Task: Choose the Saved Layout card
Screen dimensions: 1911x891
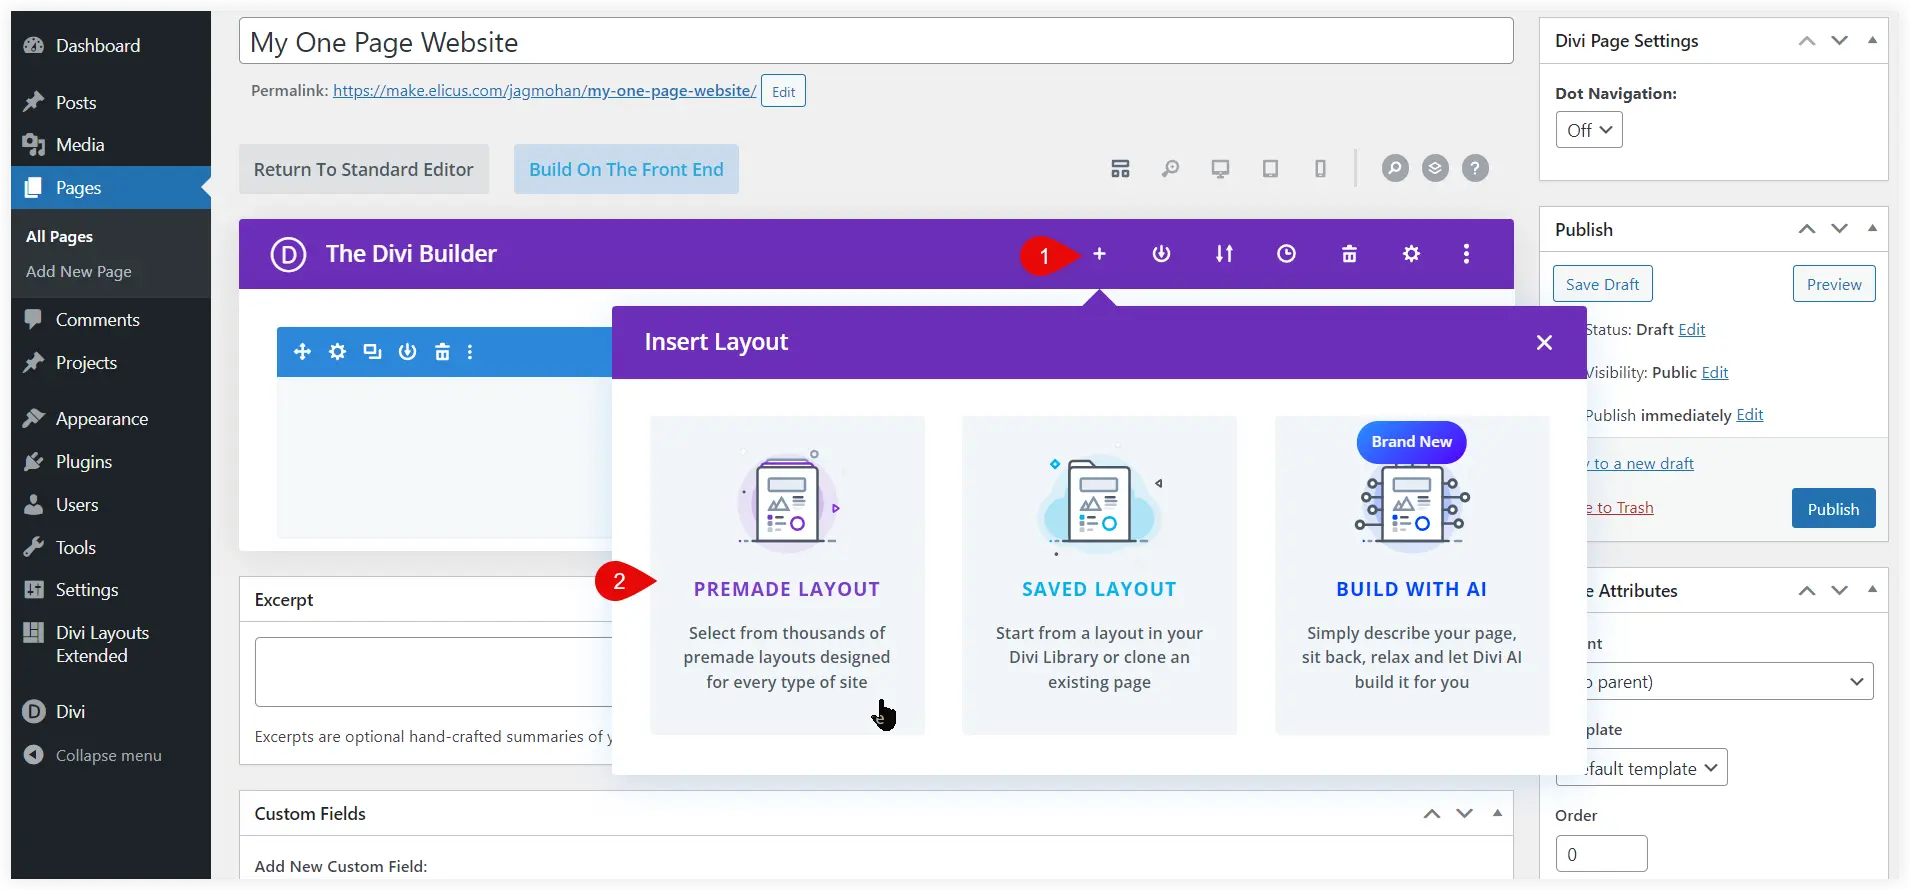Action: (1099, 575)
